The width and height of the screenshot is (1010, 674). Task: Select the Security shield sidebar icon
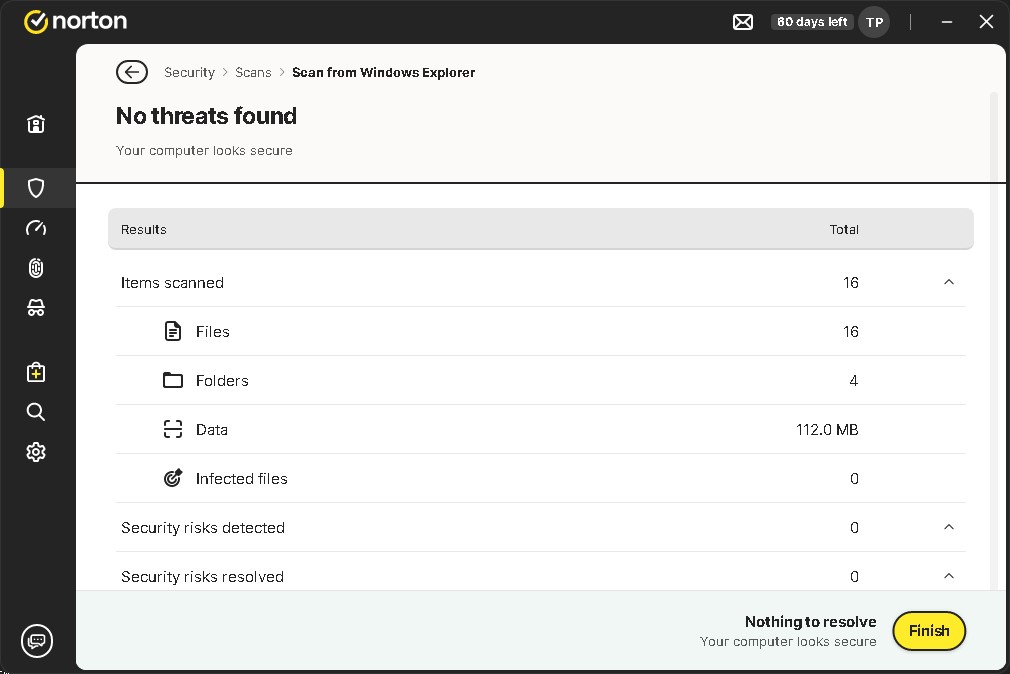tap(36, 188)
